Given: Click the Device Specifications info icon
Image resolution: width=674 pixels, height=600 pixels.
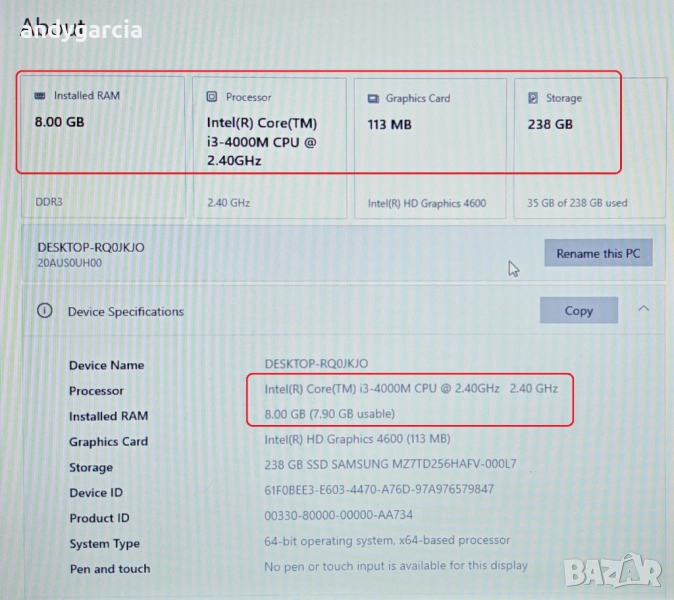Looking at the screenshot, I should [x=44, y=311].
